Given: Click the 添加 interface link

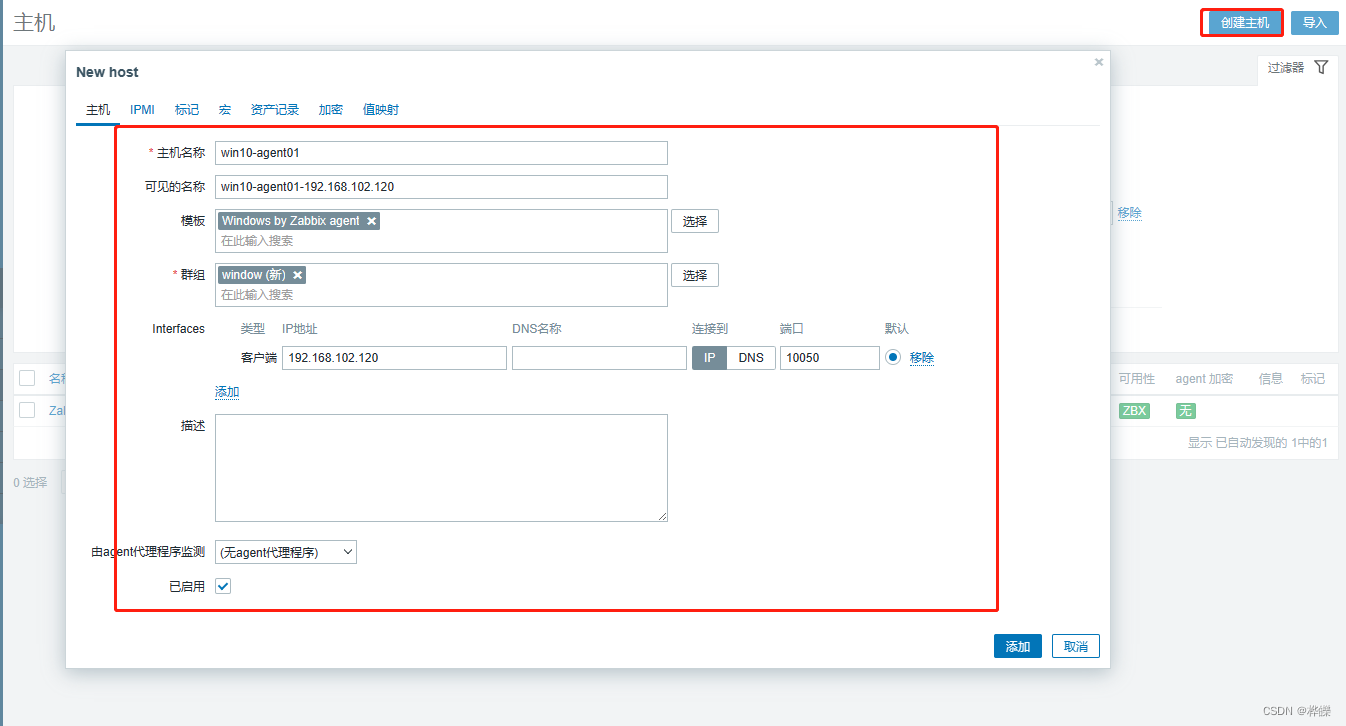Looking at the screenshot, I should [227, 392].
